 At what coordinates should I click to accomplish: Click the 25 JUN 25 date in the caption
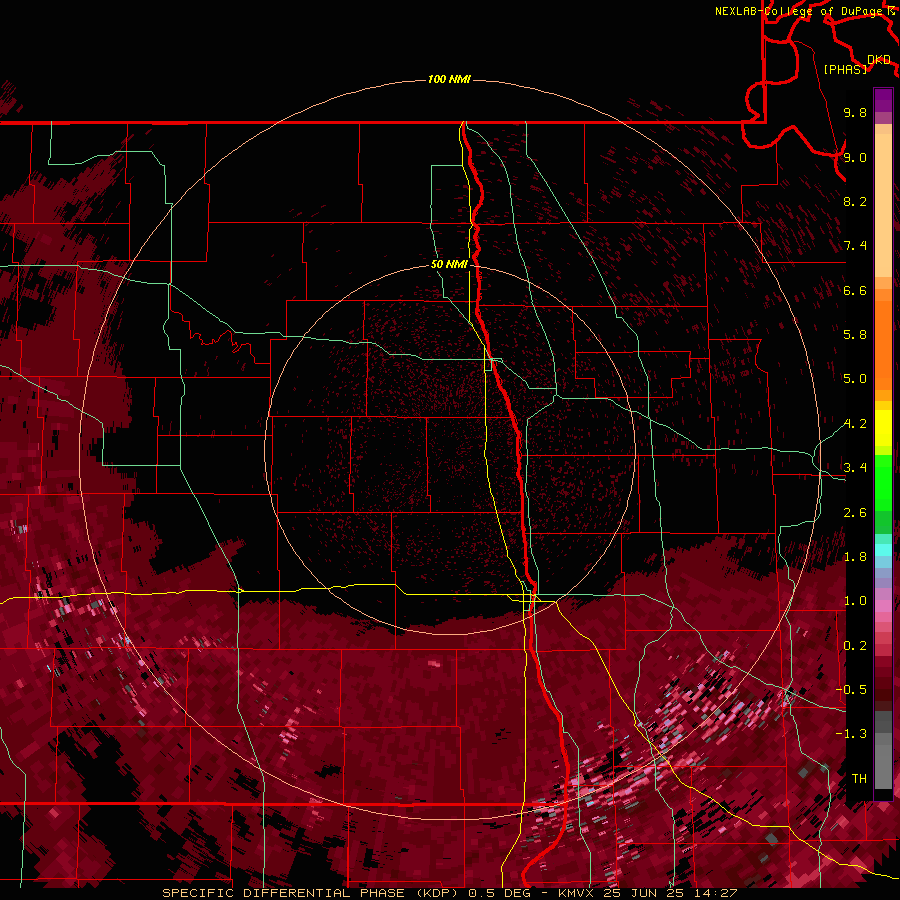(643, 893)
